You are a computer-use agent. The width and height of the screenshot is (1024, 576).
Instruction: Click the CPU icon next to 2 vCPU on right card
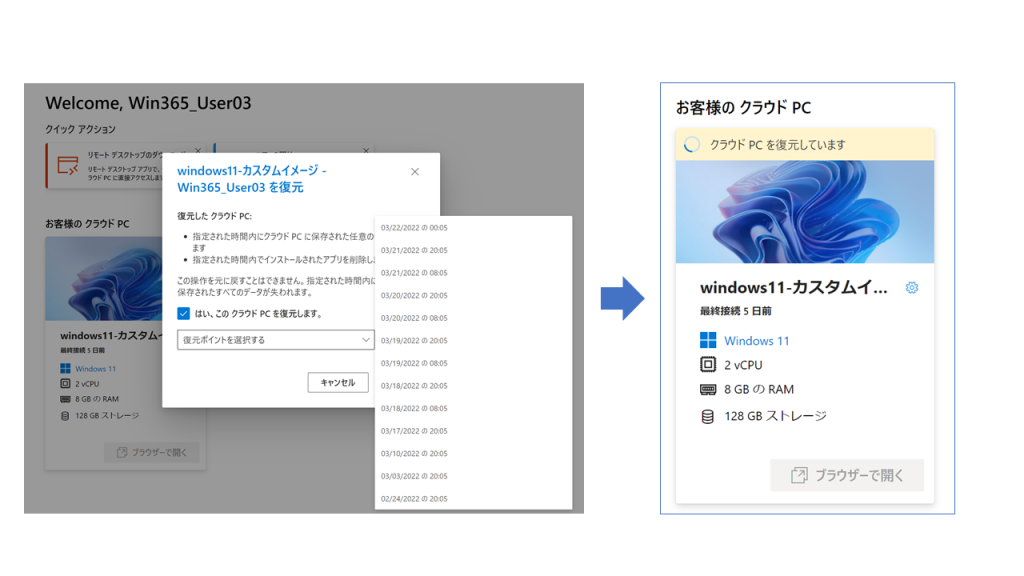point(708,364)
